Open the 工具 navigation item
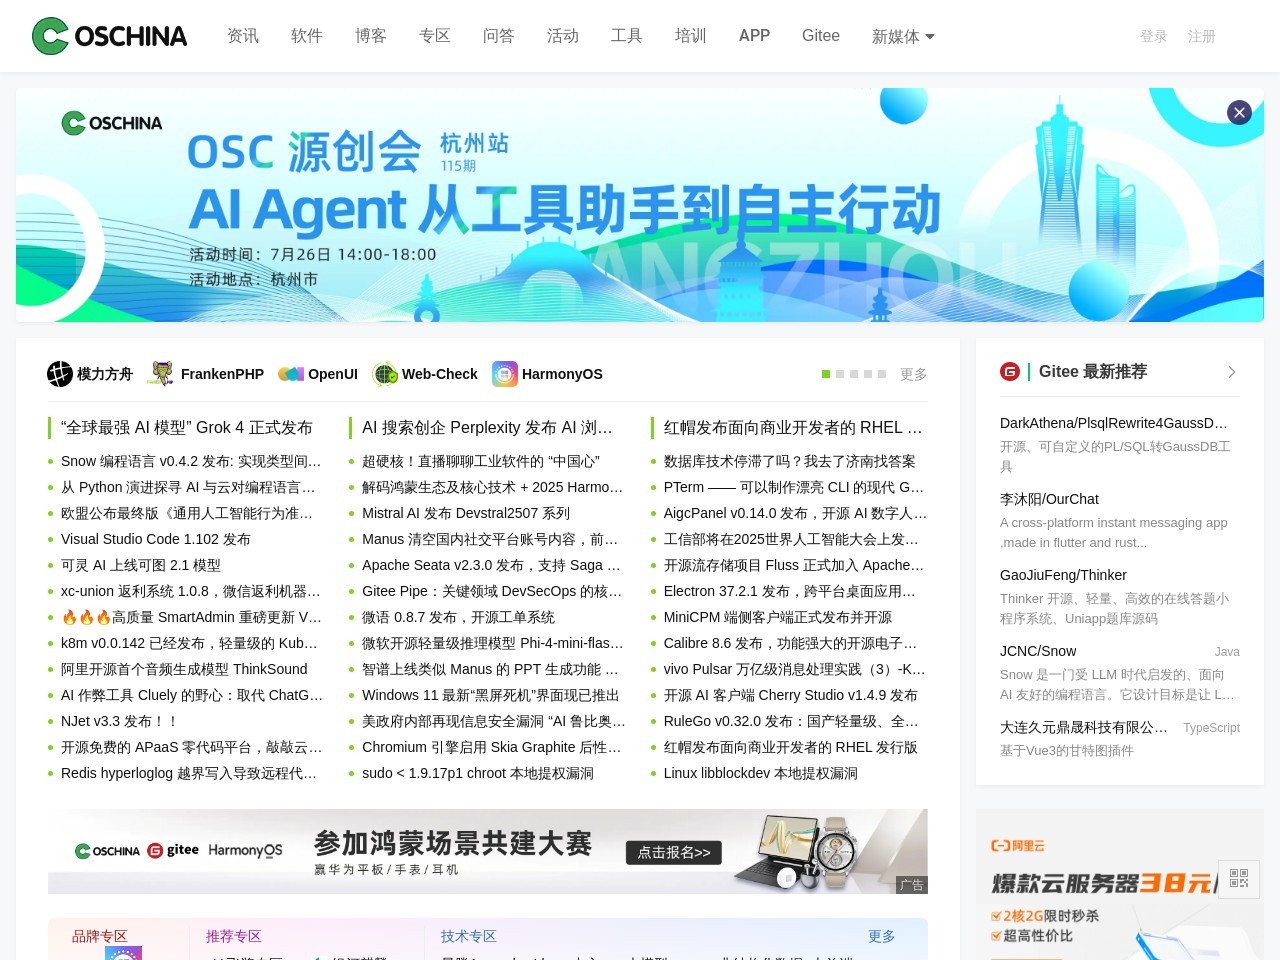Screen dimensions: 1280x960 tap(627, 36)
